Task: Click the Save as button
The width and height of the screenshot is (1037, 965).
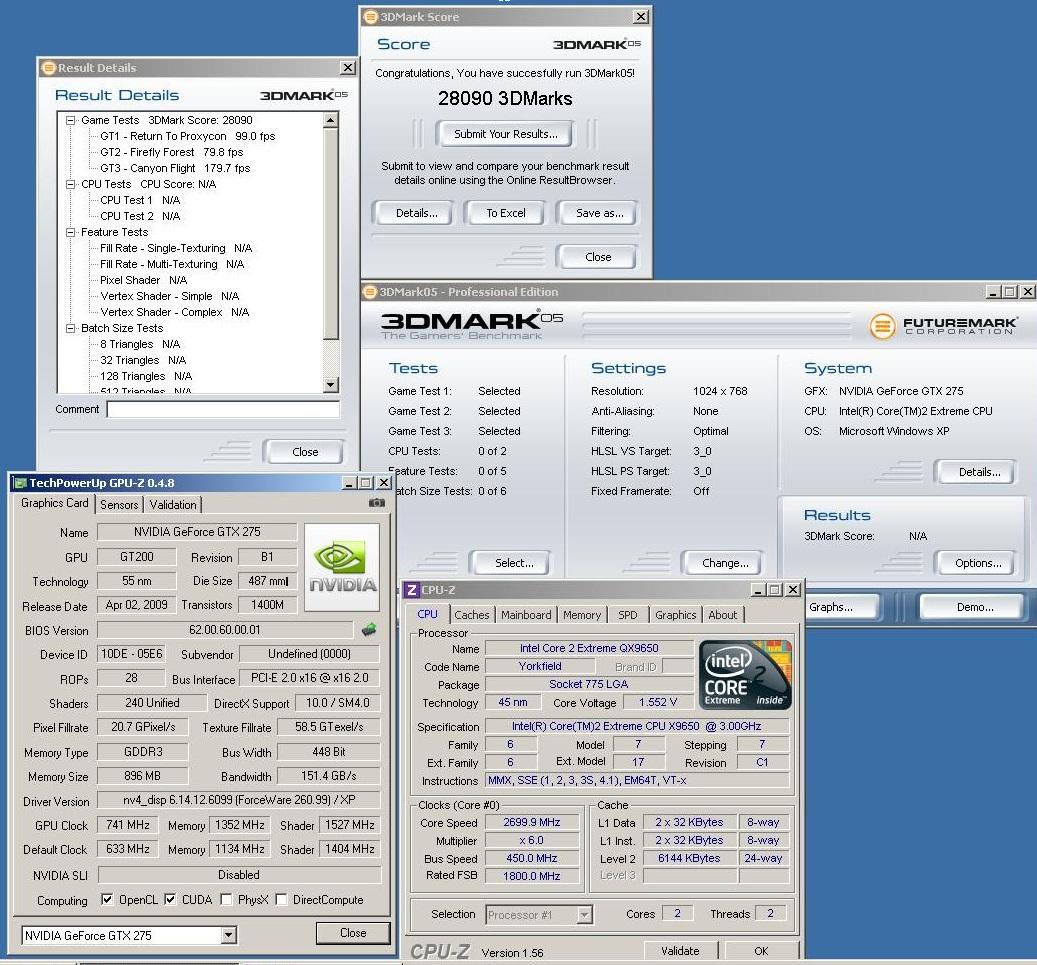Action: 599,213
